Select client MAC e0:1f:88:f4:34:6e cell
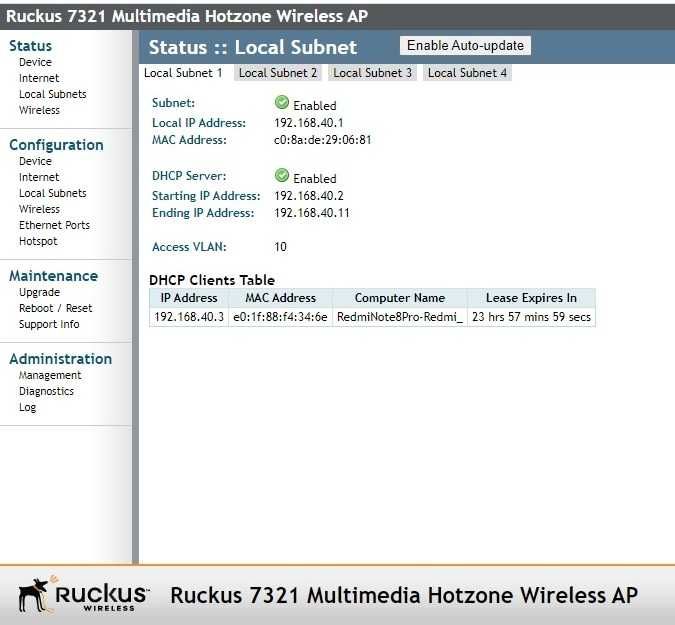Screen dimensions: 675x625 coord(280,317)
